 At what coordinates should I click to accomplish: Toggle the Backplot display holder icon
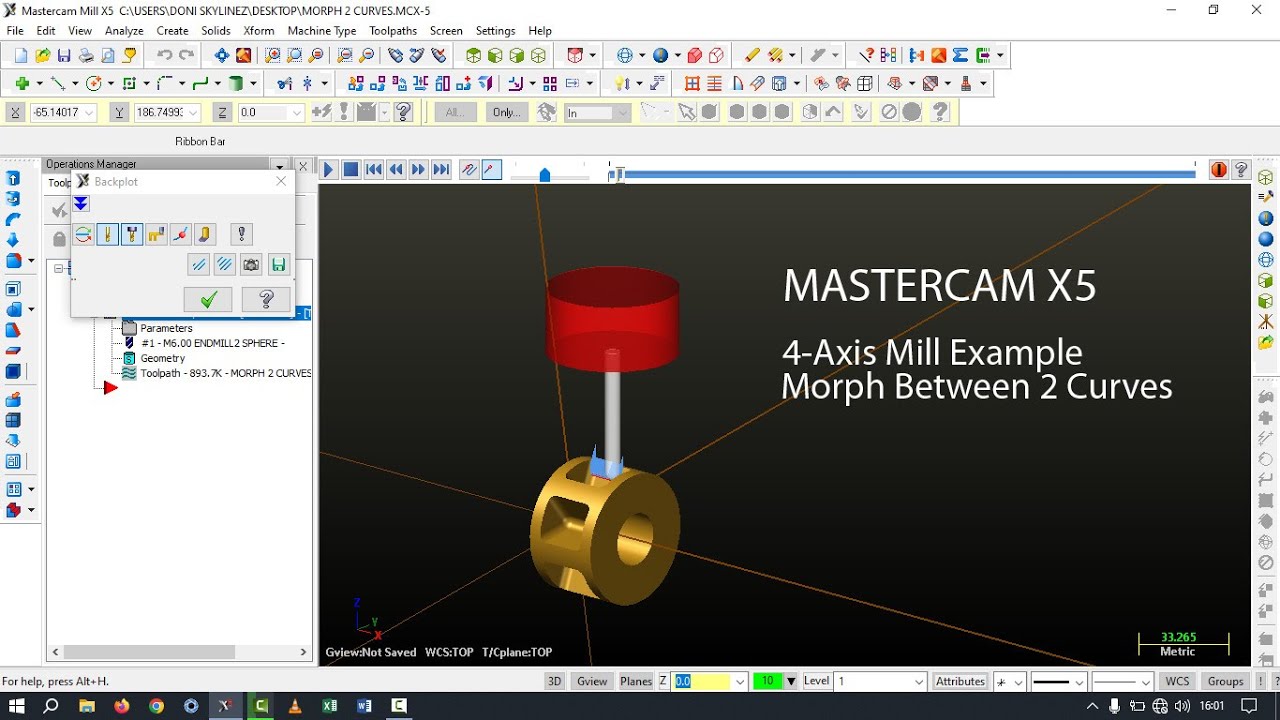click(132, 234)
